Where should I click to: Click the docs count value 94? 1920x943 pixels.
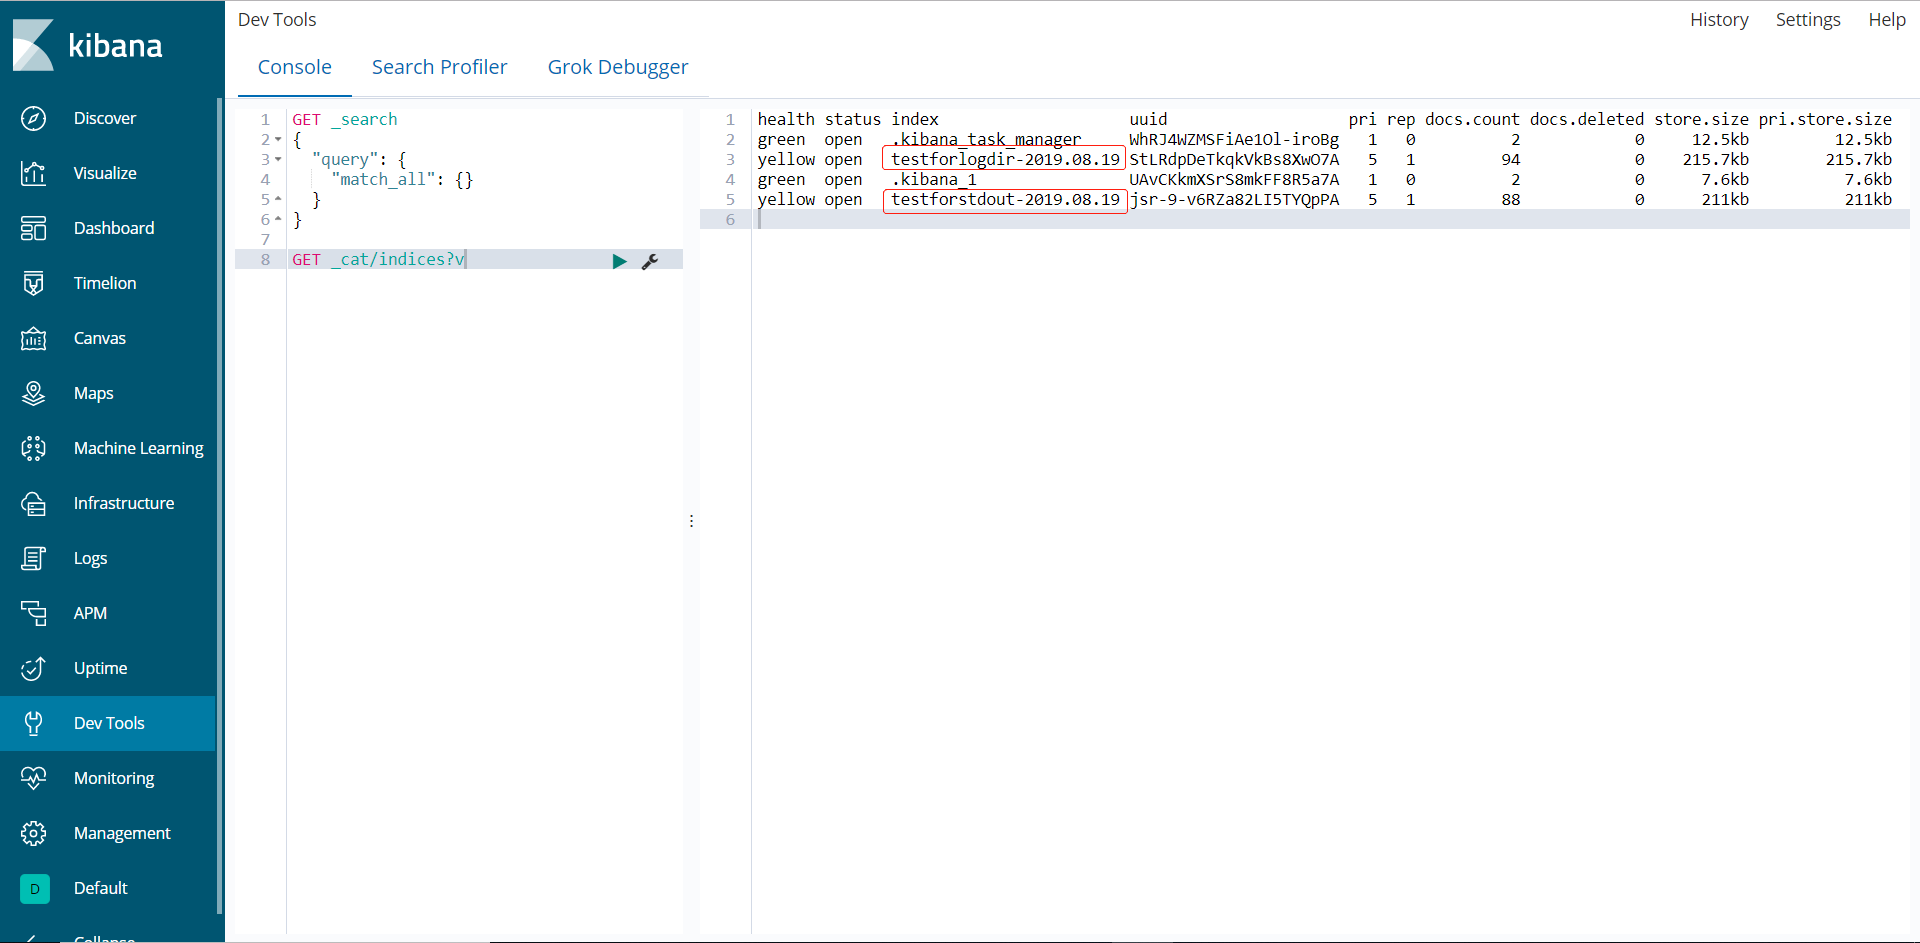point(1510,160)
